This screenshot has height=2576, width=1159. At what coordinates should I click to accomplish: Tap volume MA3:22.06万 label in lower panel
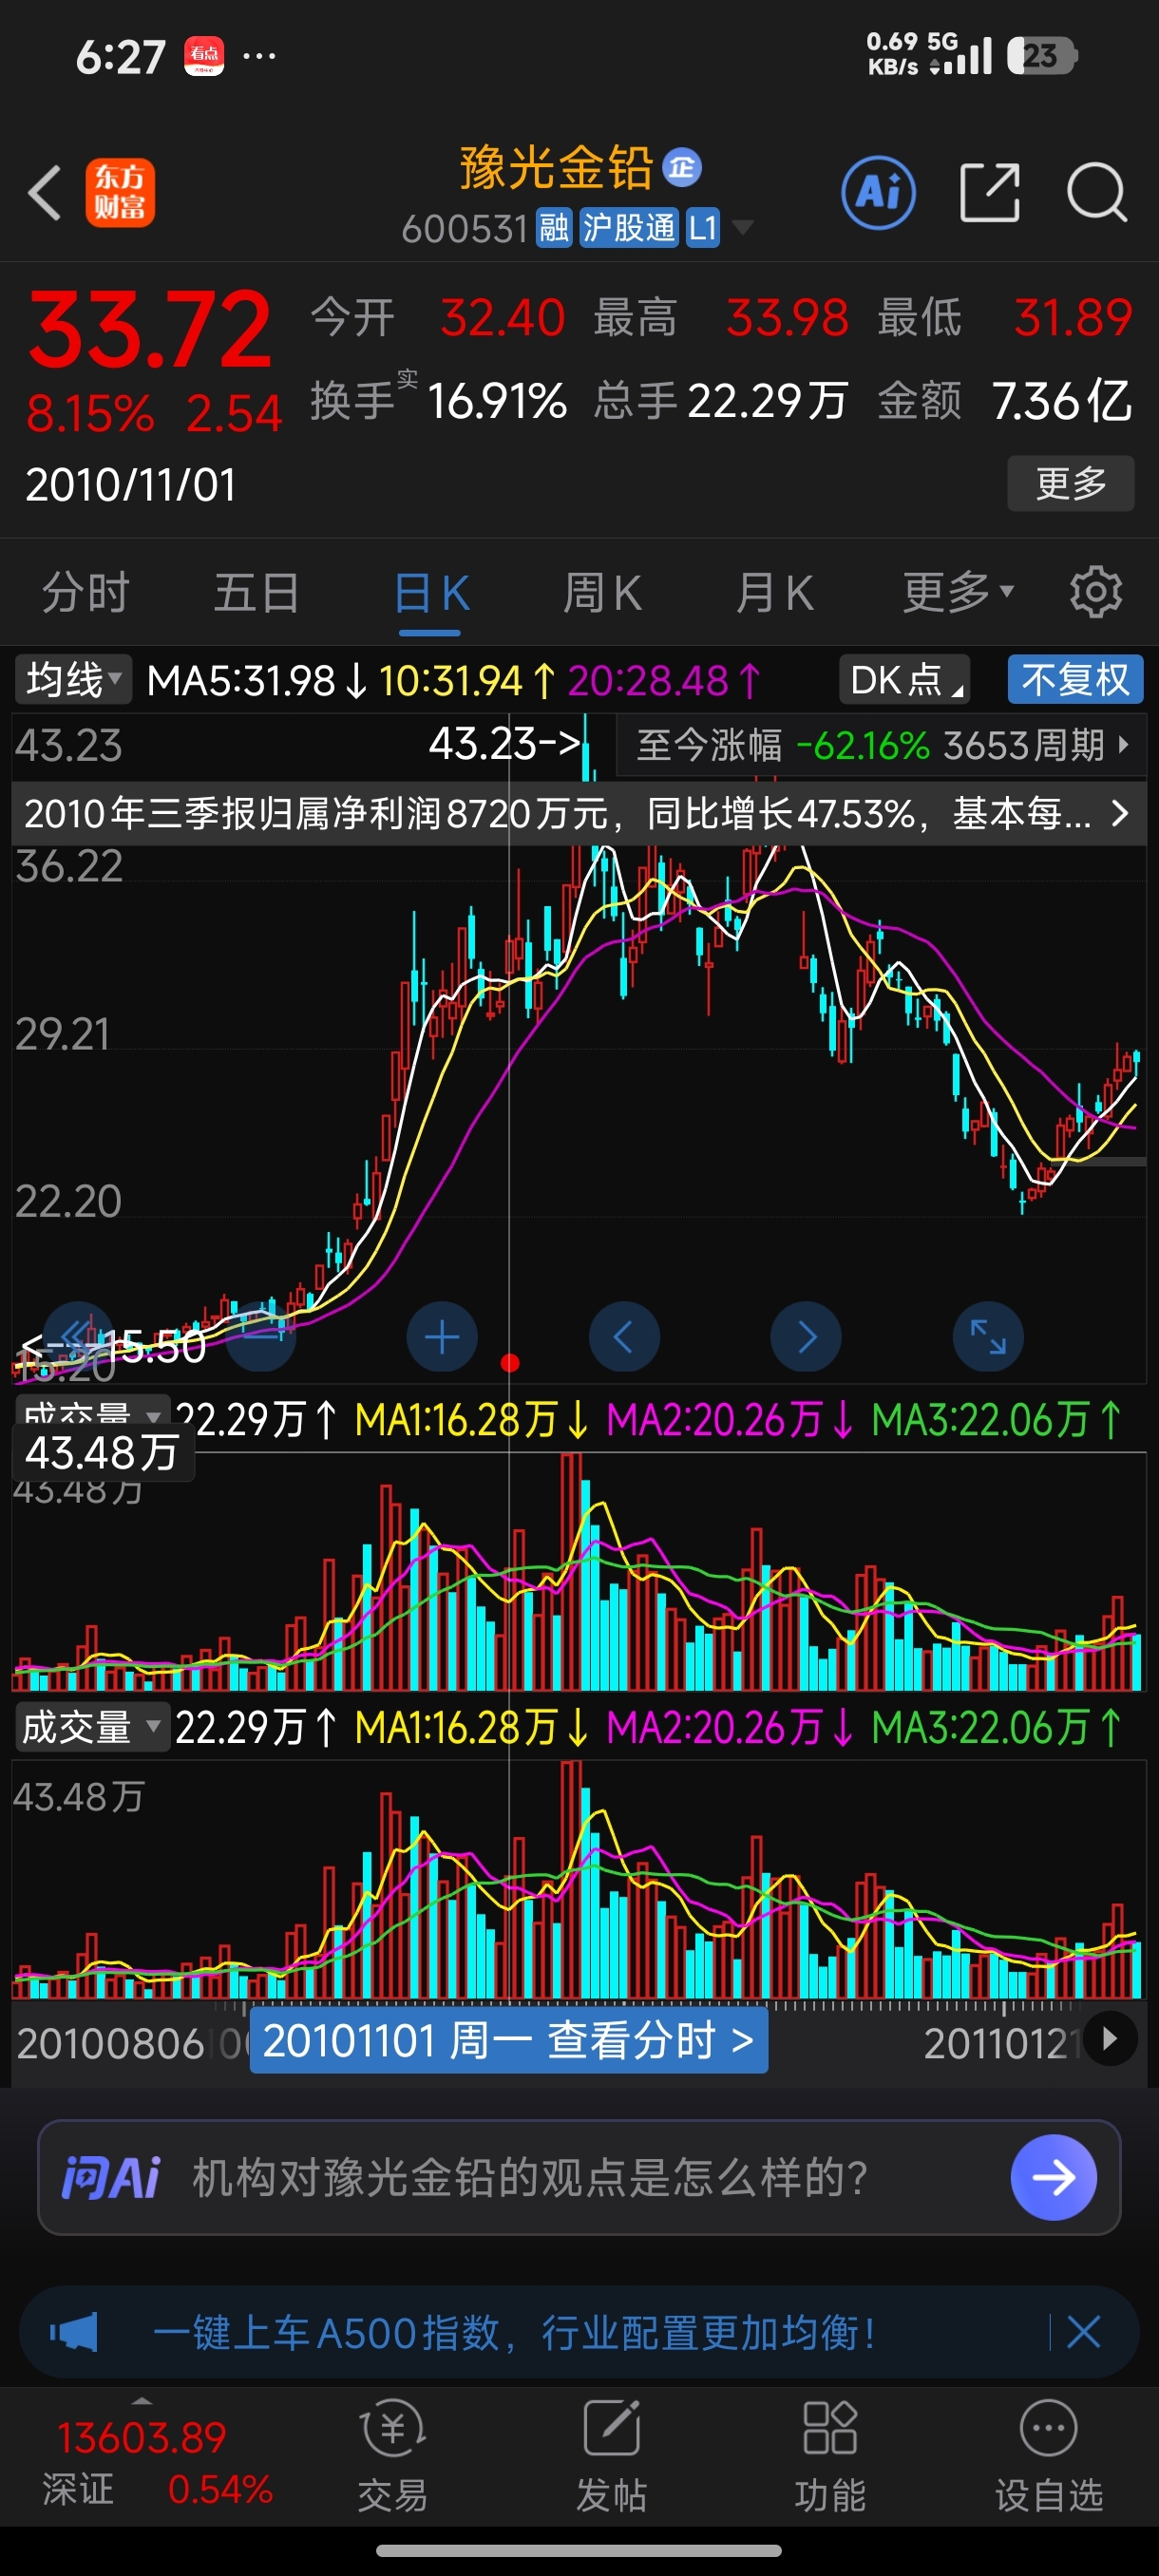pyautogui.click(x=996, y=1727)
